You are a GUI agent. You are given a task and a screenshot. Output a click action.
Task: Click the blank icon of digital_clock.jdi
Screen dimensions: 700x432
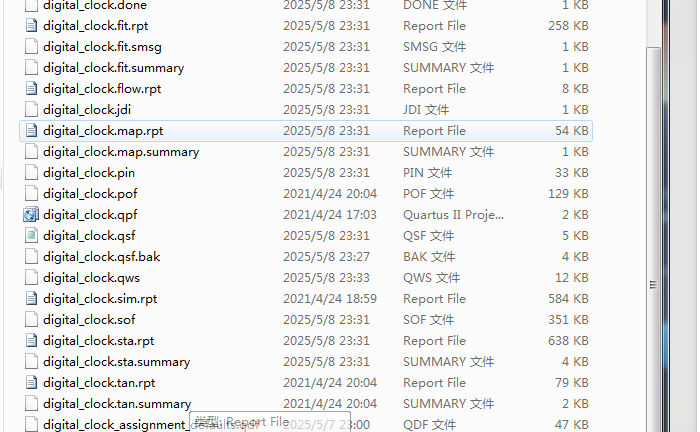click(31, 109)
